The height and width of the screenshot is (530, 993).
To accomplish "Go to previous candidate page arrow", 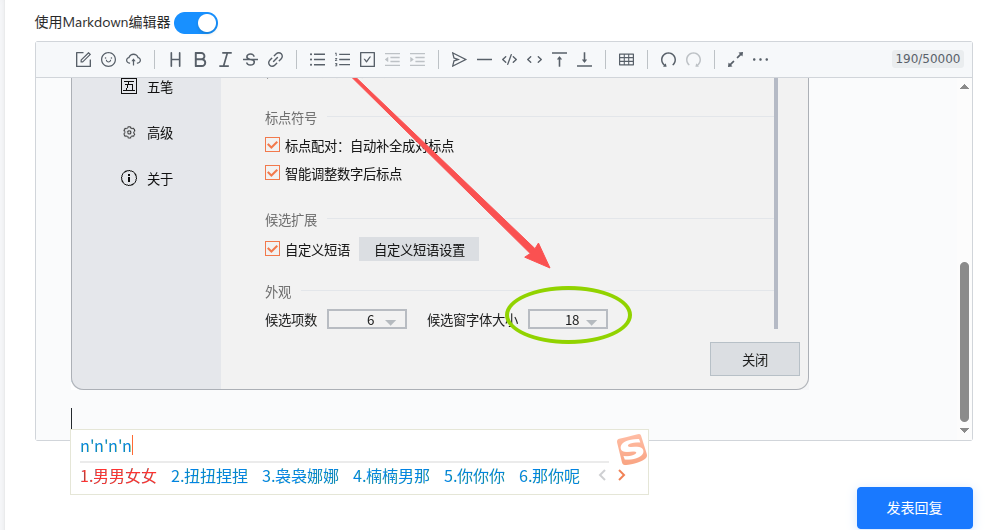I will point(602,476).
